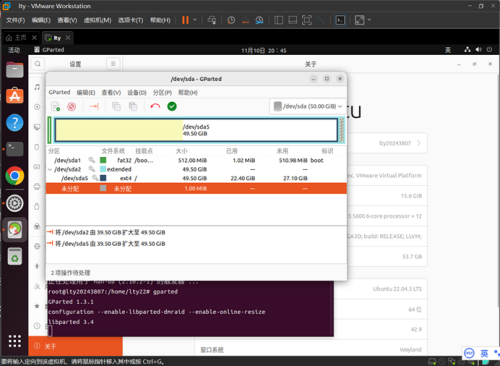Viewport: 500px width, 366px height.
Task: Create a new partition with GParted's toolbar icon
Action: pyautogui.click(x=55, y=106)
